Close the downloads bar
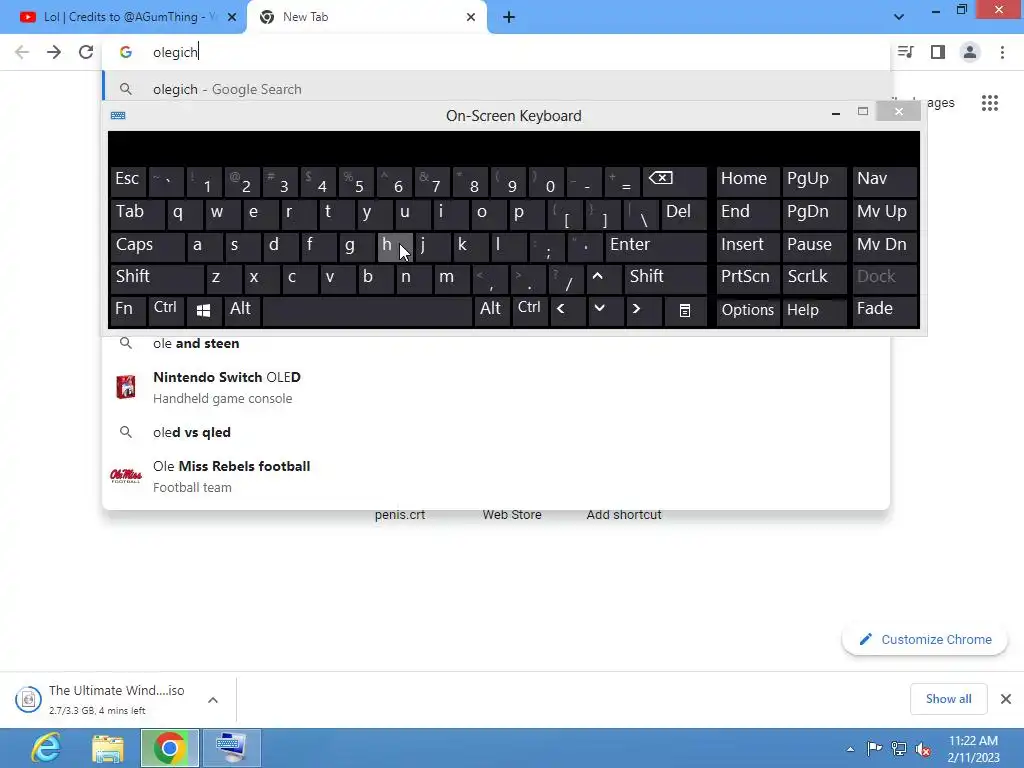 [1006, 699]
